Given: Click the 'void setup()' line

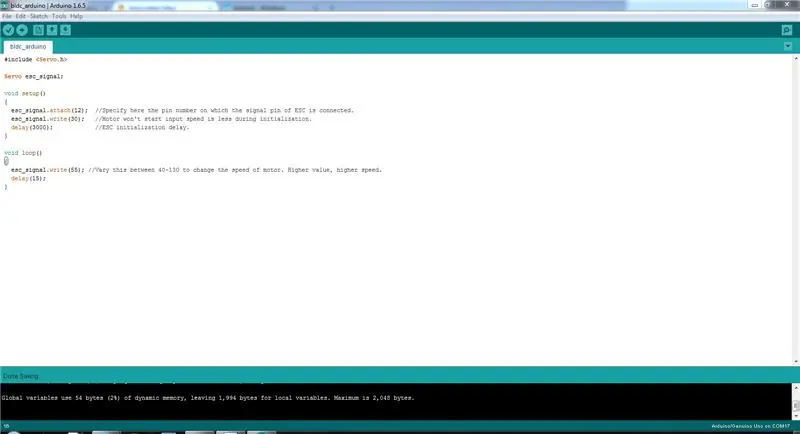Looking at the screenshot, I should (x=25, y=94).
